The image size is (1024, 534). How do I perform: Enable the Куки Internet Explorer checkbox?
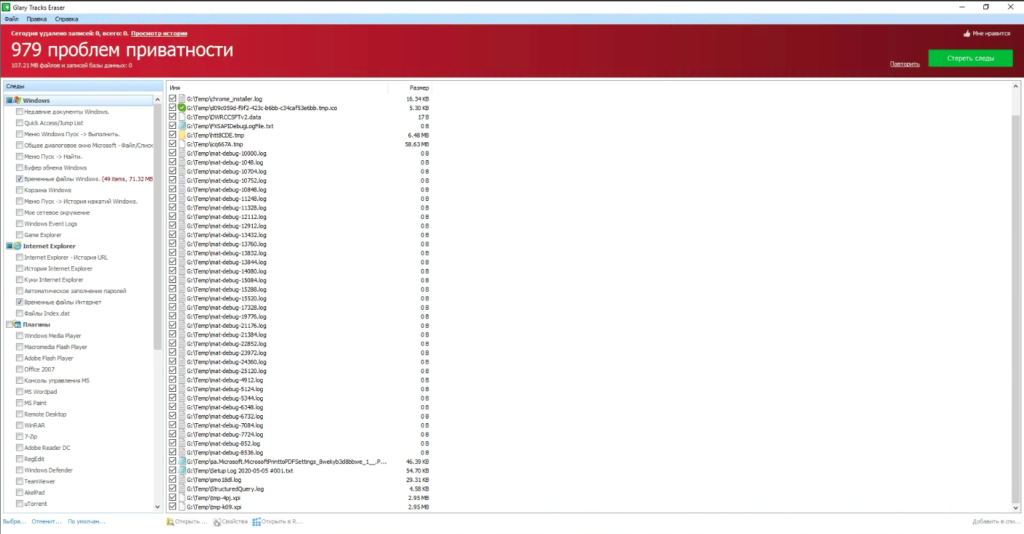[x=20, y=279]
